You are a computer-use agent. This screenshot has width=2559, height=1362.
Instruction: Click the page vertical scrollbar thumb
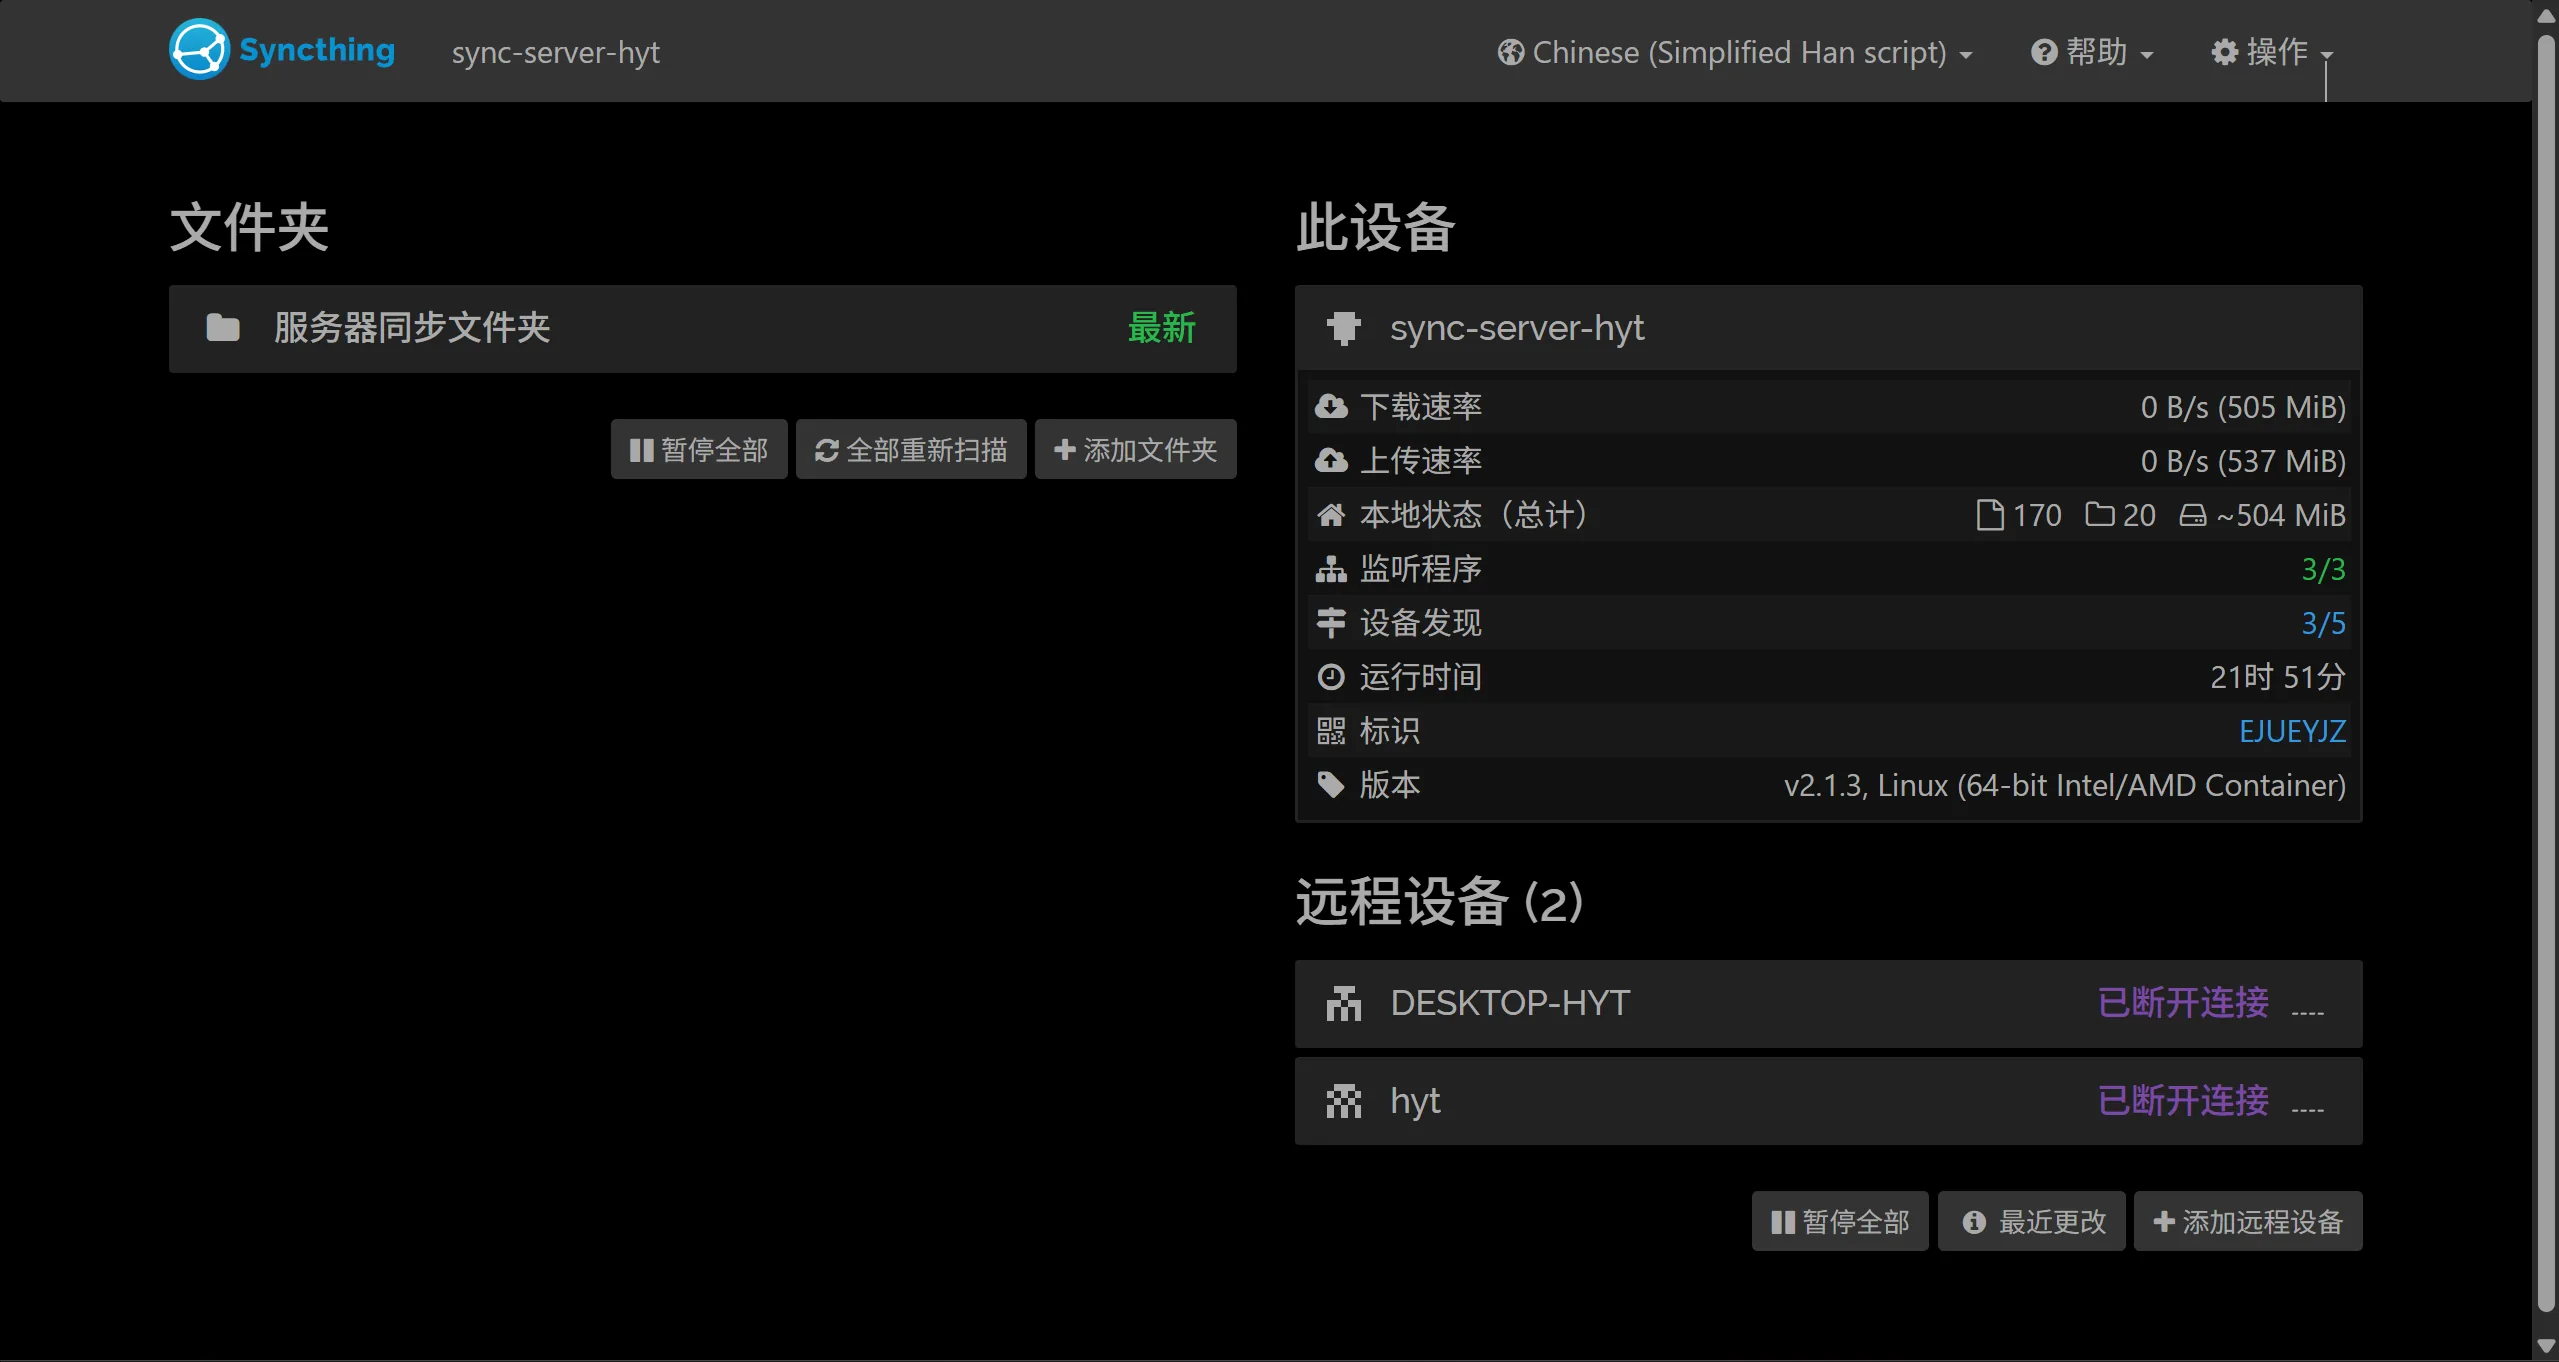(2546, 672)
